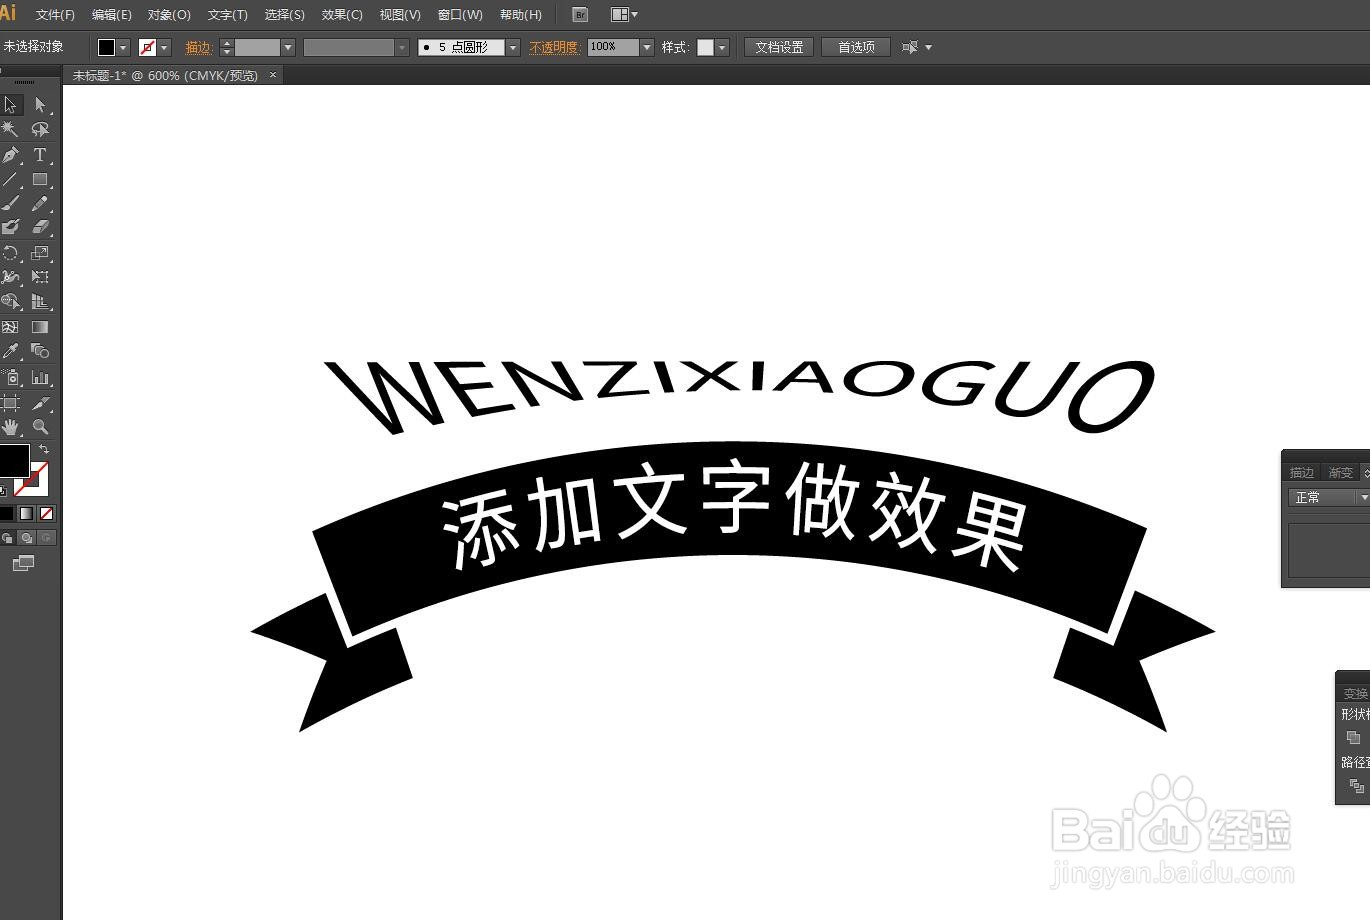1370x920 pixels.
Task: Open the arrange documents dropdown in top bar
Action: click(624, 15)
